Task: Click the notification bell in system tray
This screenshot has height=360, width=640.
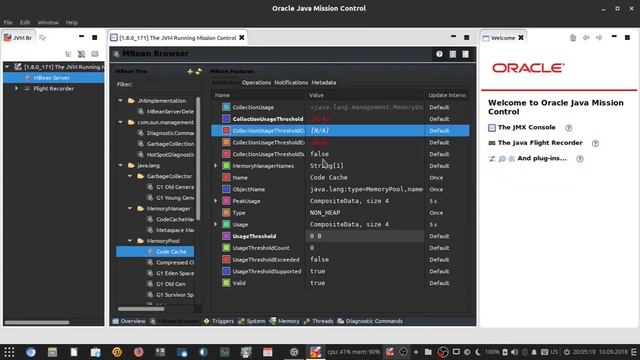Action: [x=534, y=352]
